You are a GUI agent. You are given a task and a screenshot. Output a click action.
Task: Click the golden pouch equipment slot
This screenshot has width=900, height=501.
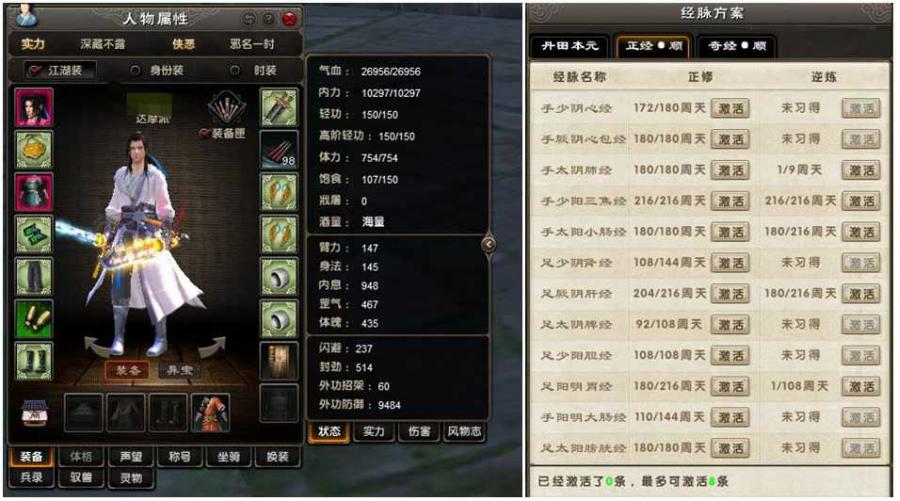34,150
